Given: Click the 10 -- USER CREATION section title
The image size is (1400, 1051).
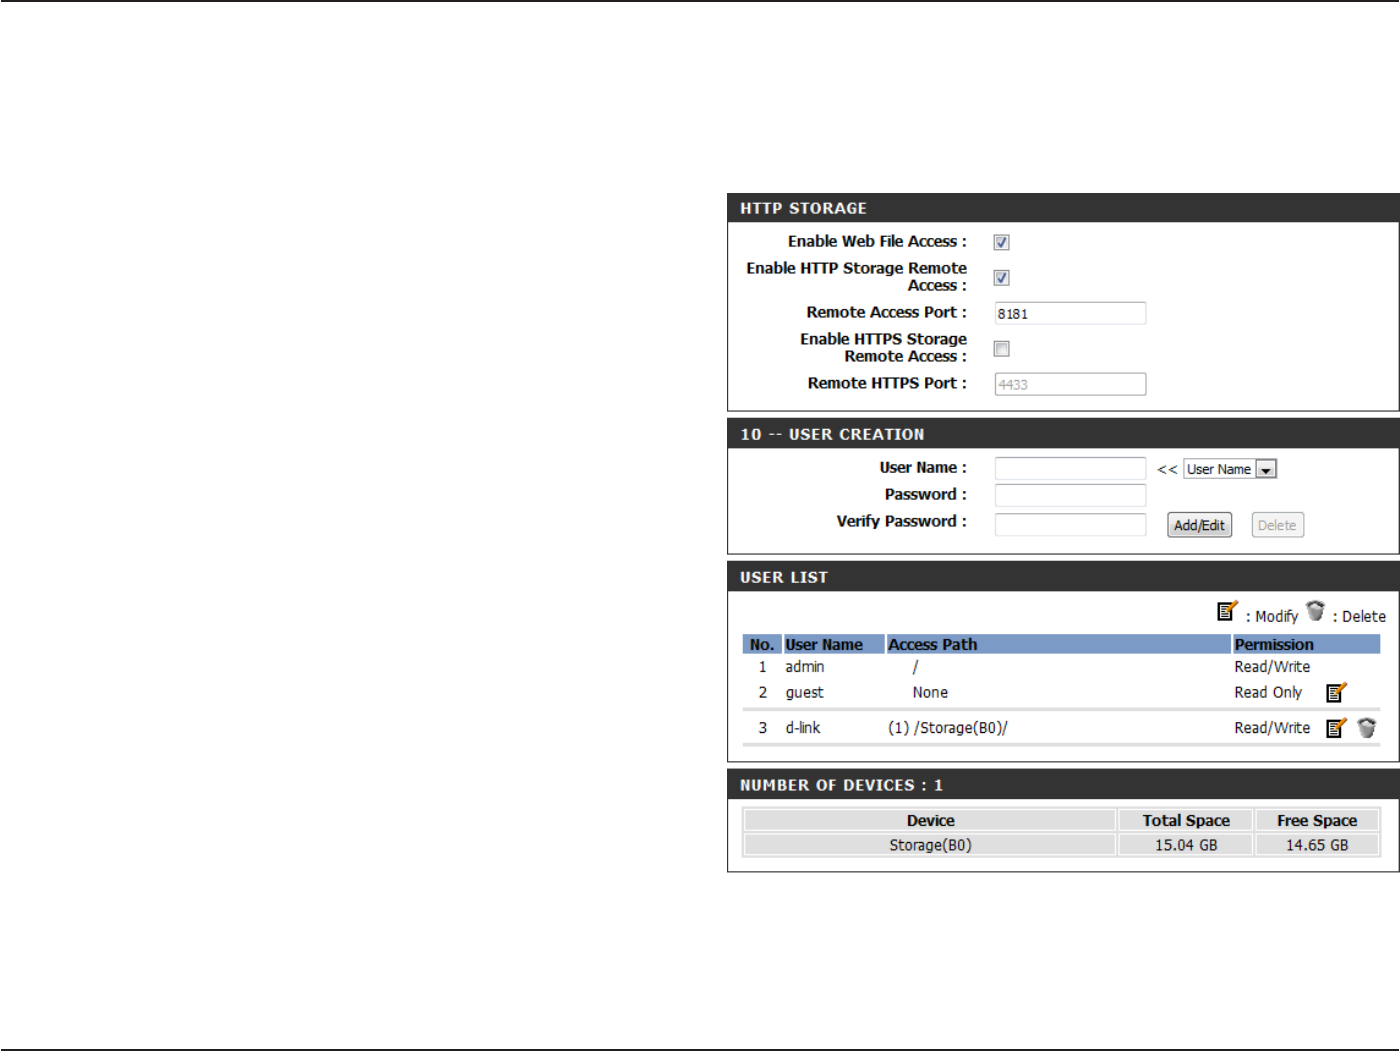Looking at the screenshot, I should 832,434.
